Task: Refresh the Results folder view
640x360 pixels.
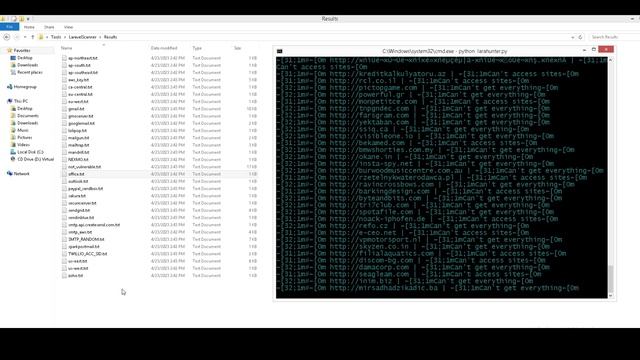Action: (580, 37)
